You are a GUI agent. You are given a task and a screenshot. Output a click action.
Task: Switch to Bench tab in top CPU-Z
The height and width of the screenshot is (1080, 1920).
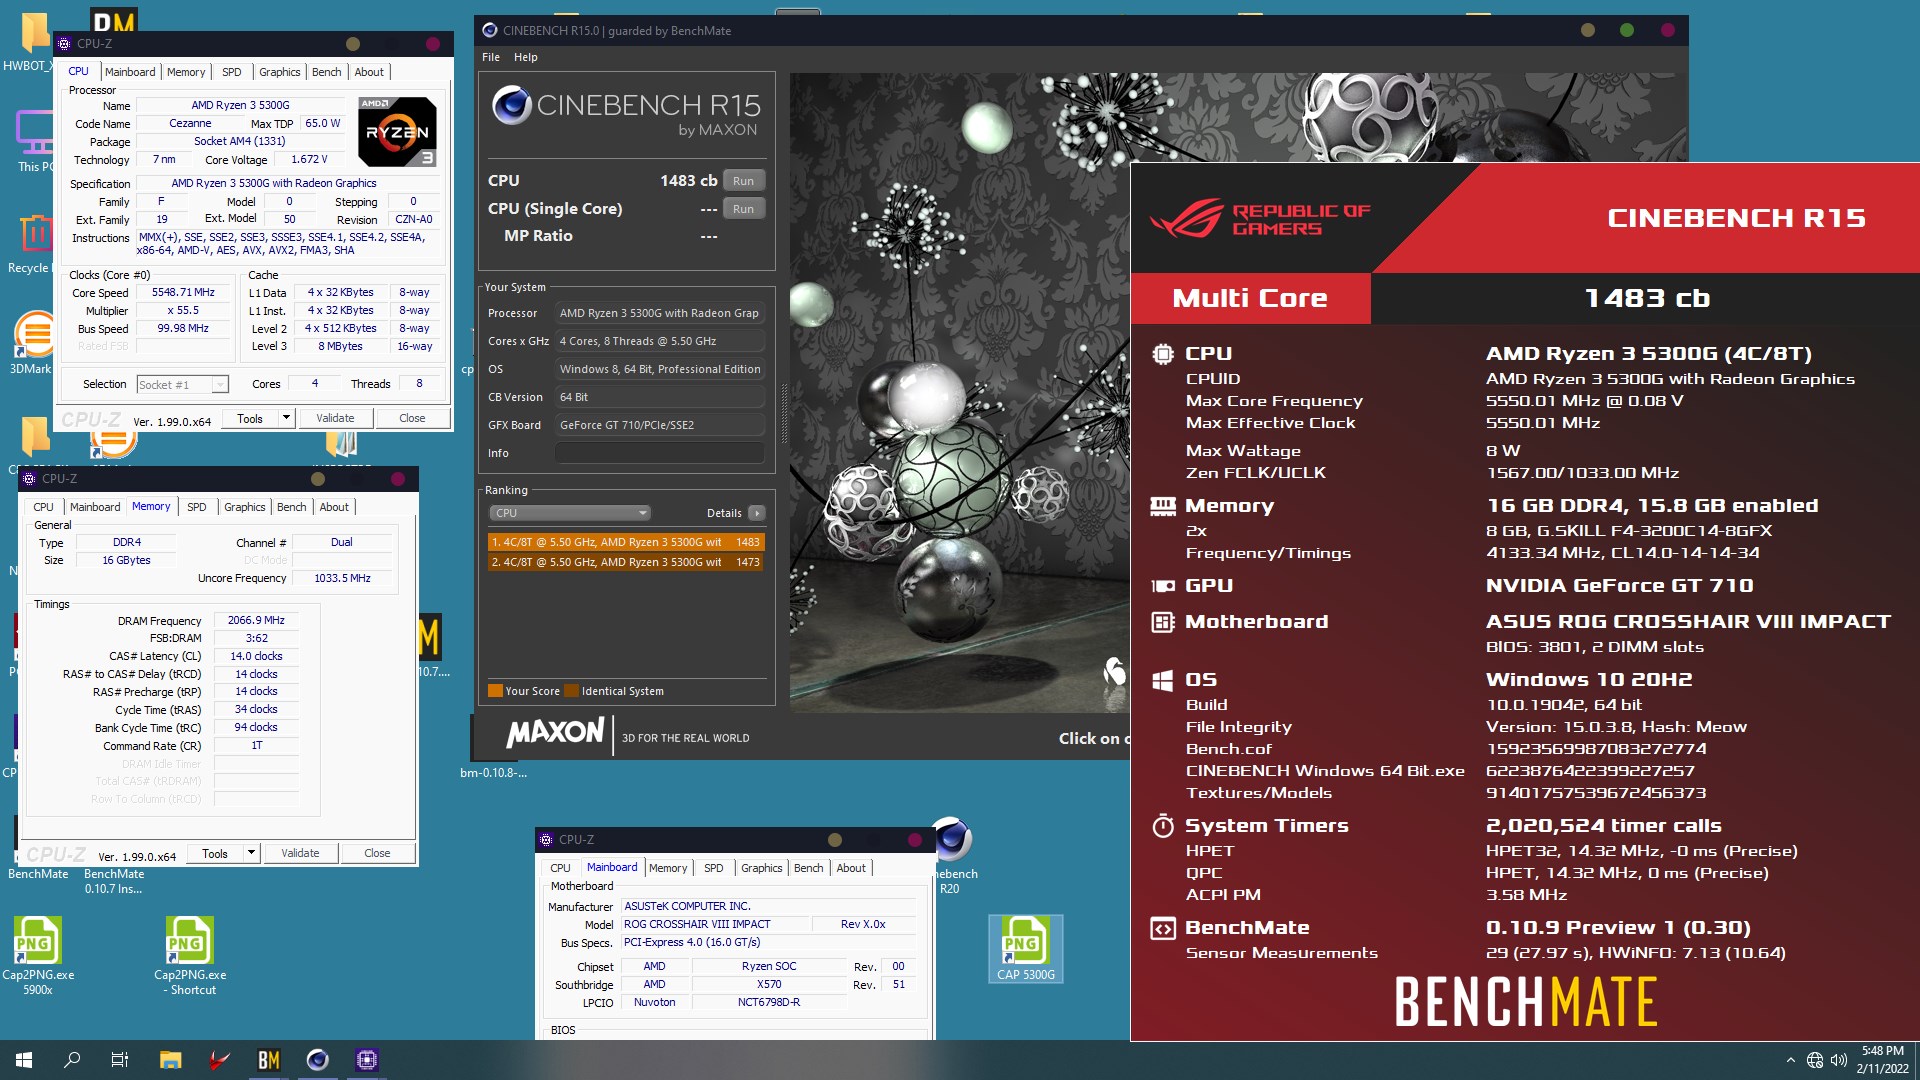tap(326, 72)
